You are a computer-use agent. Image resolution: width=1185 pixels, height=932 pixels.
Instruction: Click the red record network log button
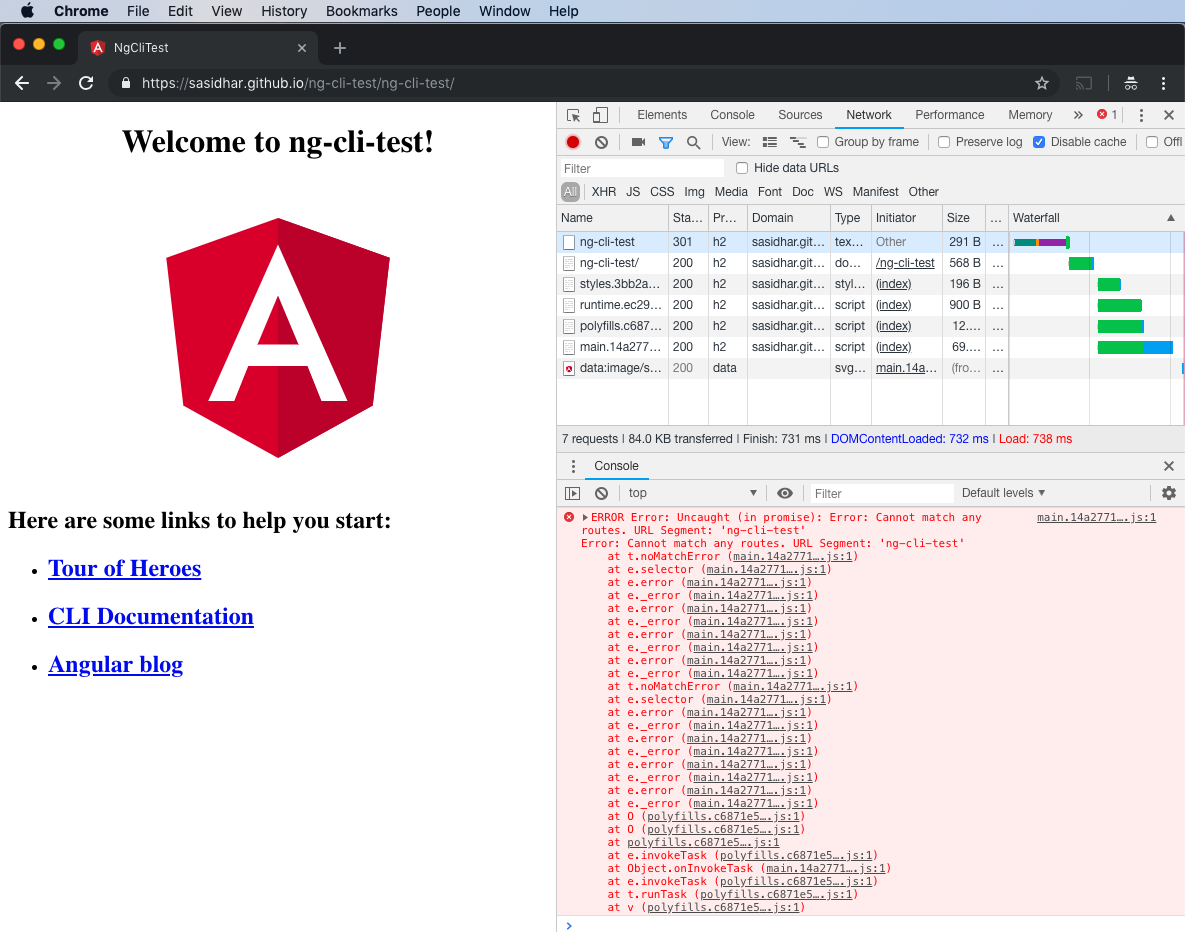pos(573,142)
